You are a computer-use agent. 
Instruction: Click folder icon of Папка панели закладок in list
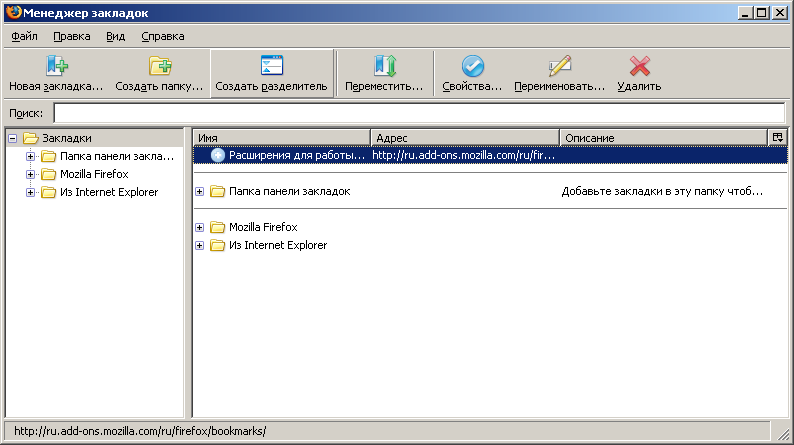tap(217, 191)
